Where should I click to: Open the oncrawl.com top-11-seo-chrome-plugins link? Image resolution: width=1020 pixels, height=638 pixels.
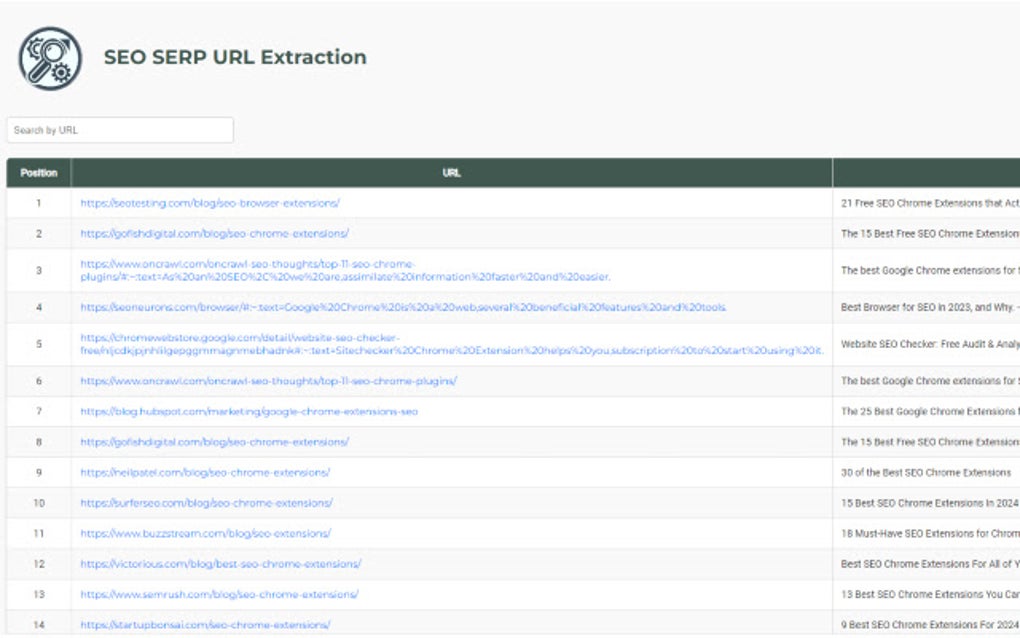pos(250,266)
